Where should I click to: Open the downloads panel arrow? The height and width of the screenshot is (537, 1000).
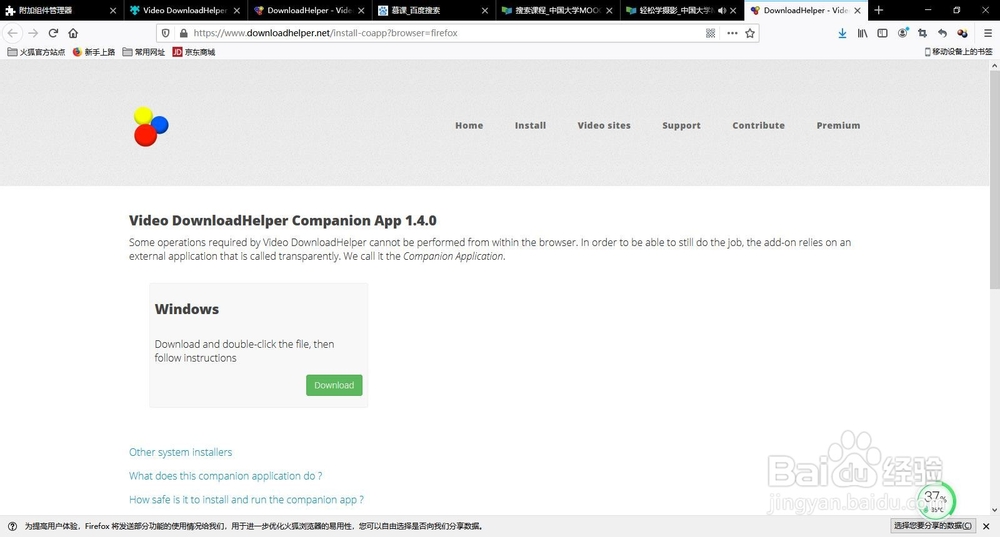[842, 33]
